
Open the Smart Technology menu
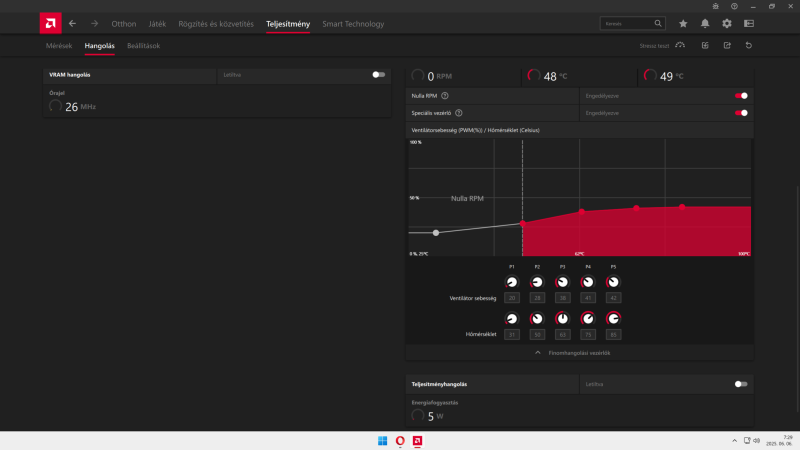pos(353,24)
